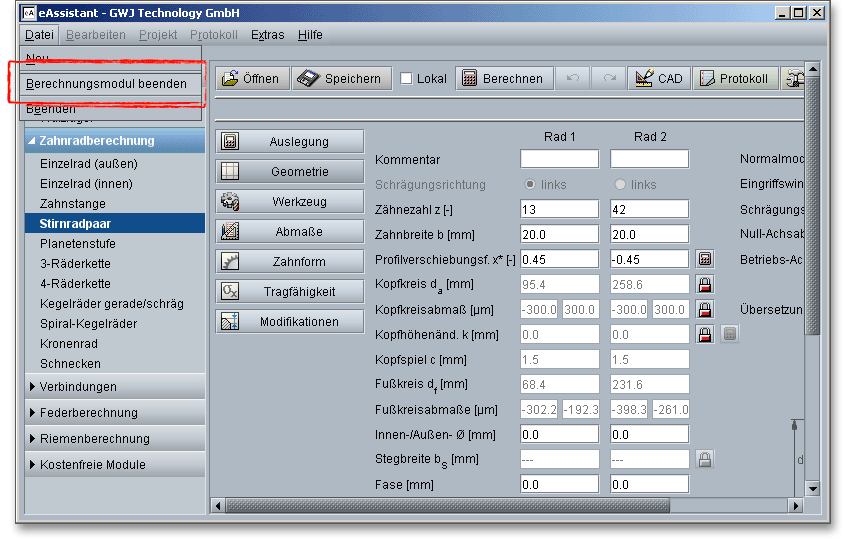This screenshot has width=846, height=539.
Task: Unlock the Kopfhöhenänderung k lock icon
Action: [x=705, y=334]
